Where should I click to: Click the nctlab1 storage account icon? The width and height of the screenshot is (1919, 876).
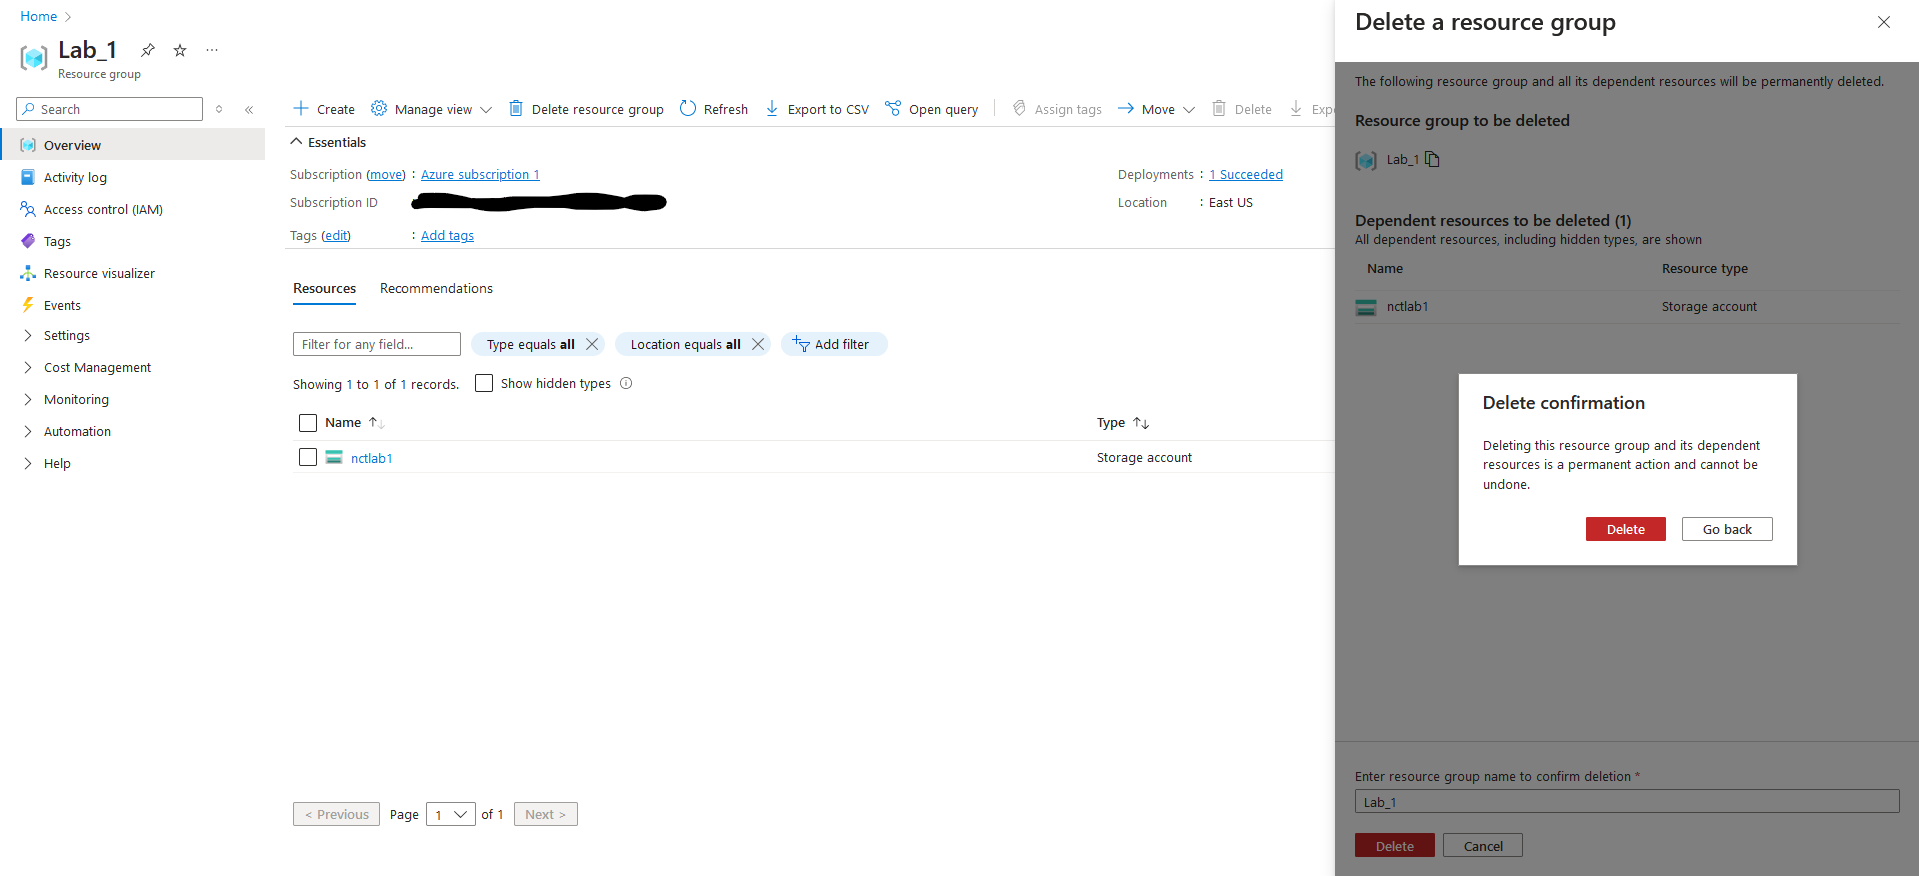(x=334, y=457)
